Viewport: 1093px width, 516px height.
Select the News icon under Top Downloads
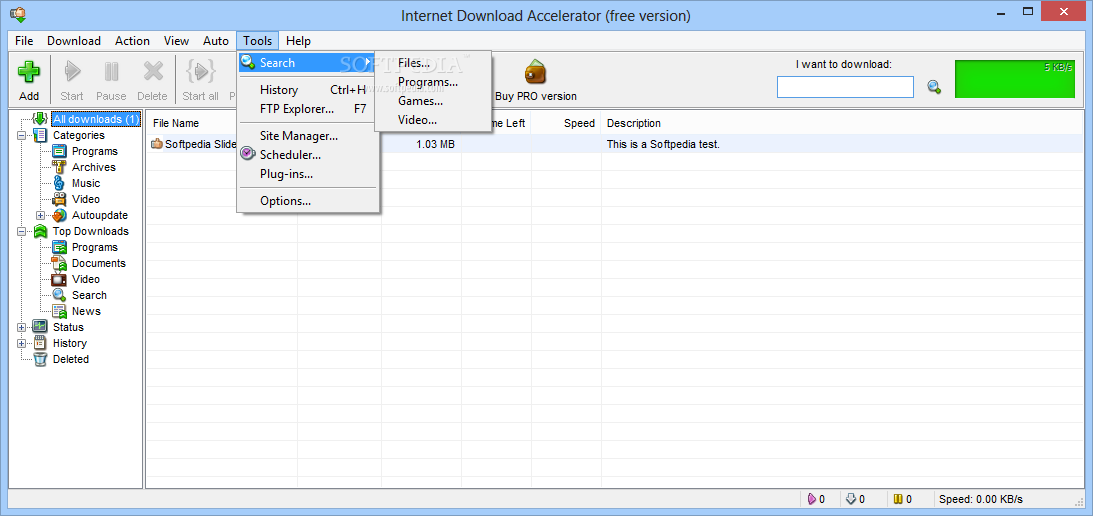pyautogui.click(x=59, y=311)
